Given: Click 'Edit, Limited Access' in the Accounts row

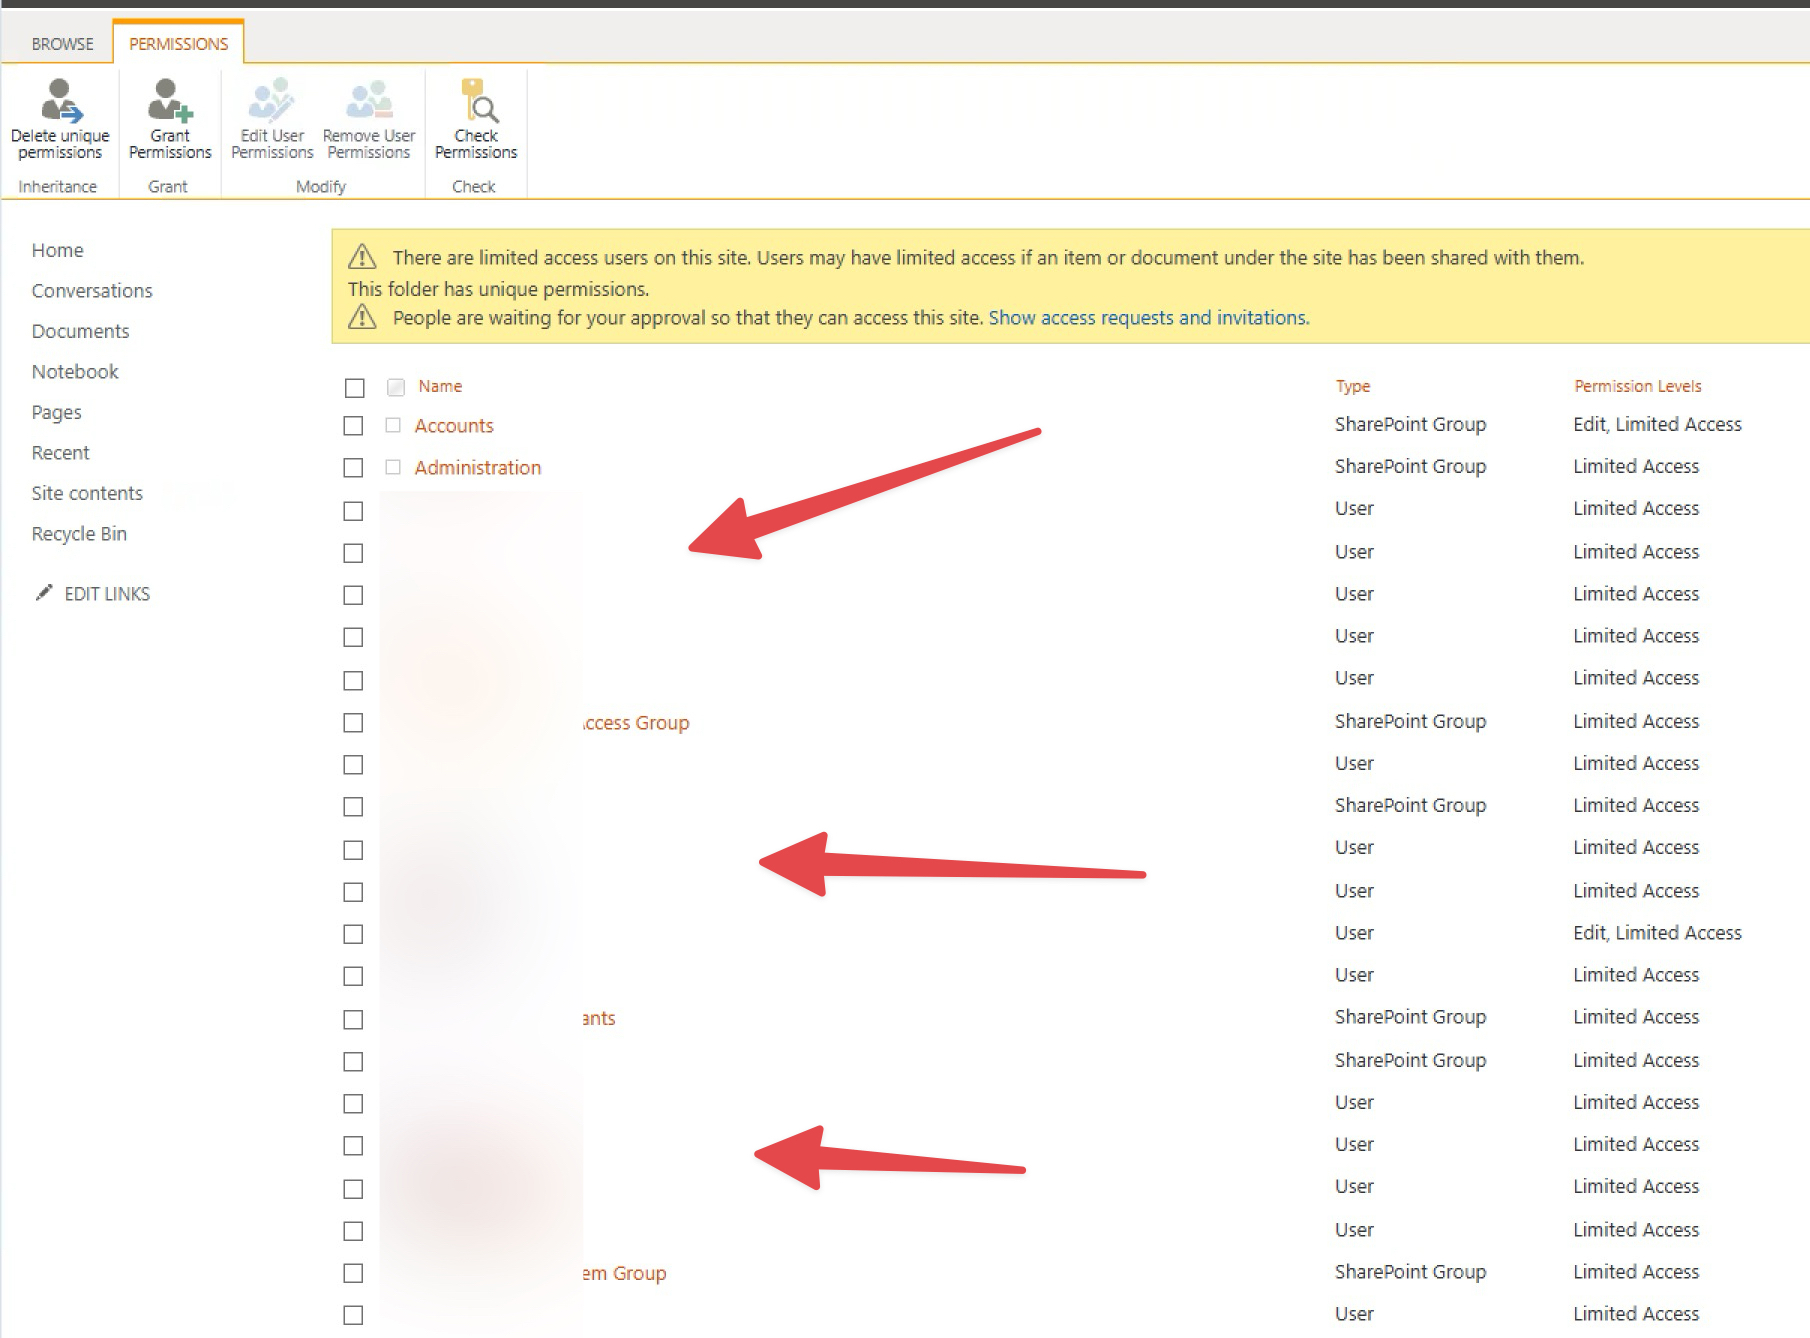Looking at the screenshot, I should (1657, 424).
